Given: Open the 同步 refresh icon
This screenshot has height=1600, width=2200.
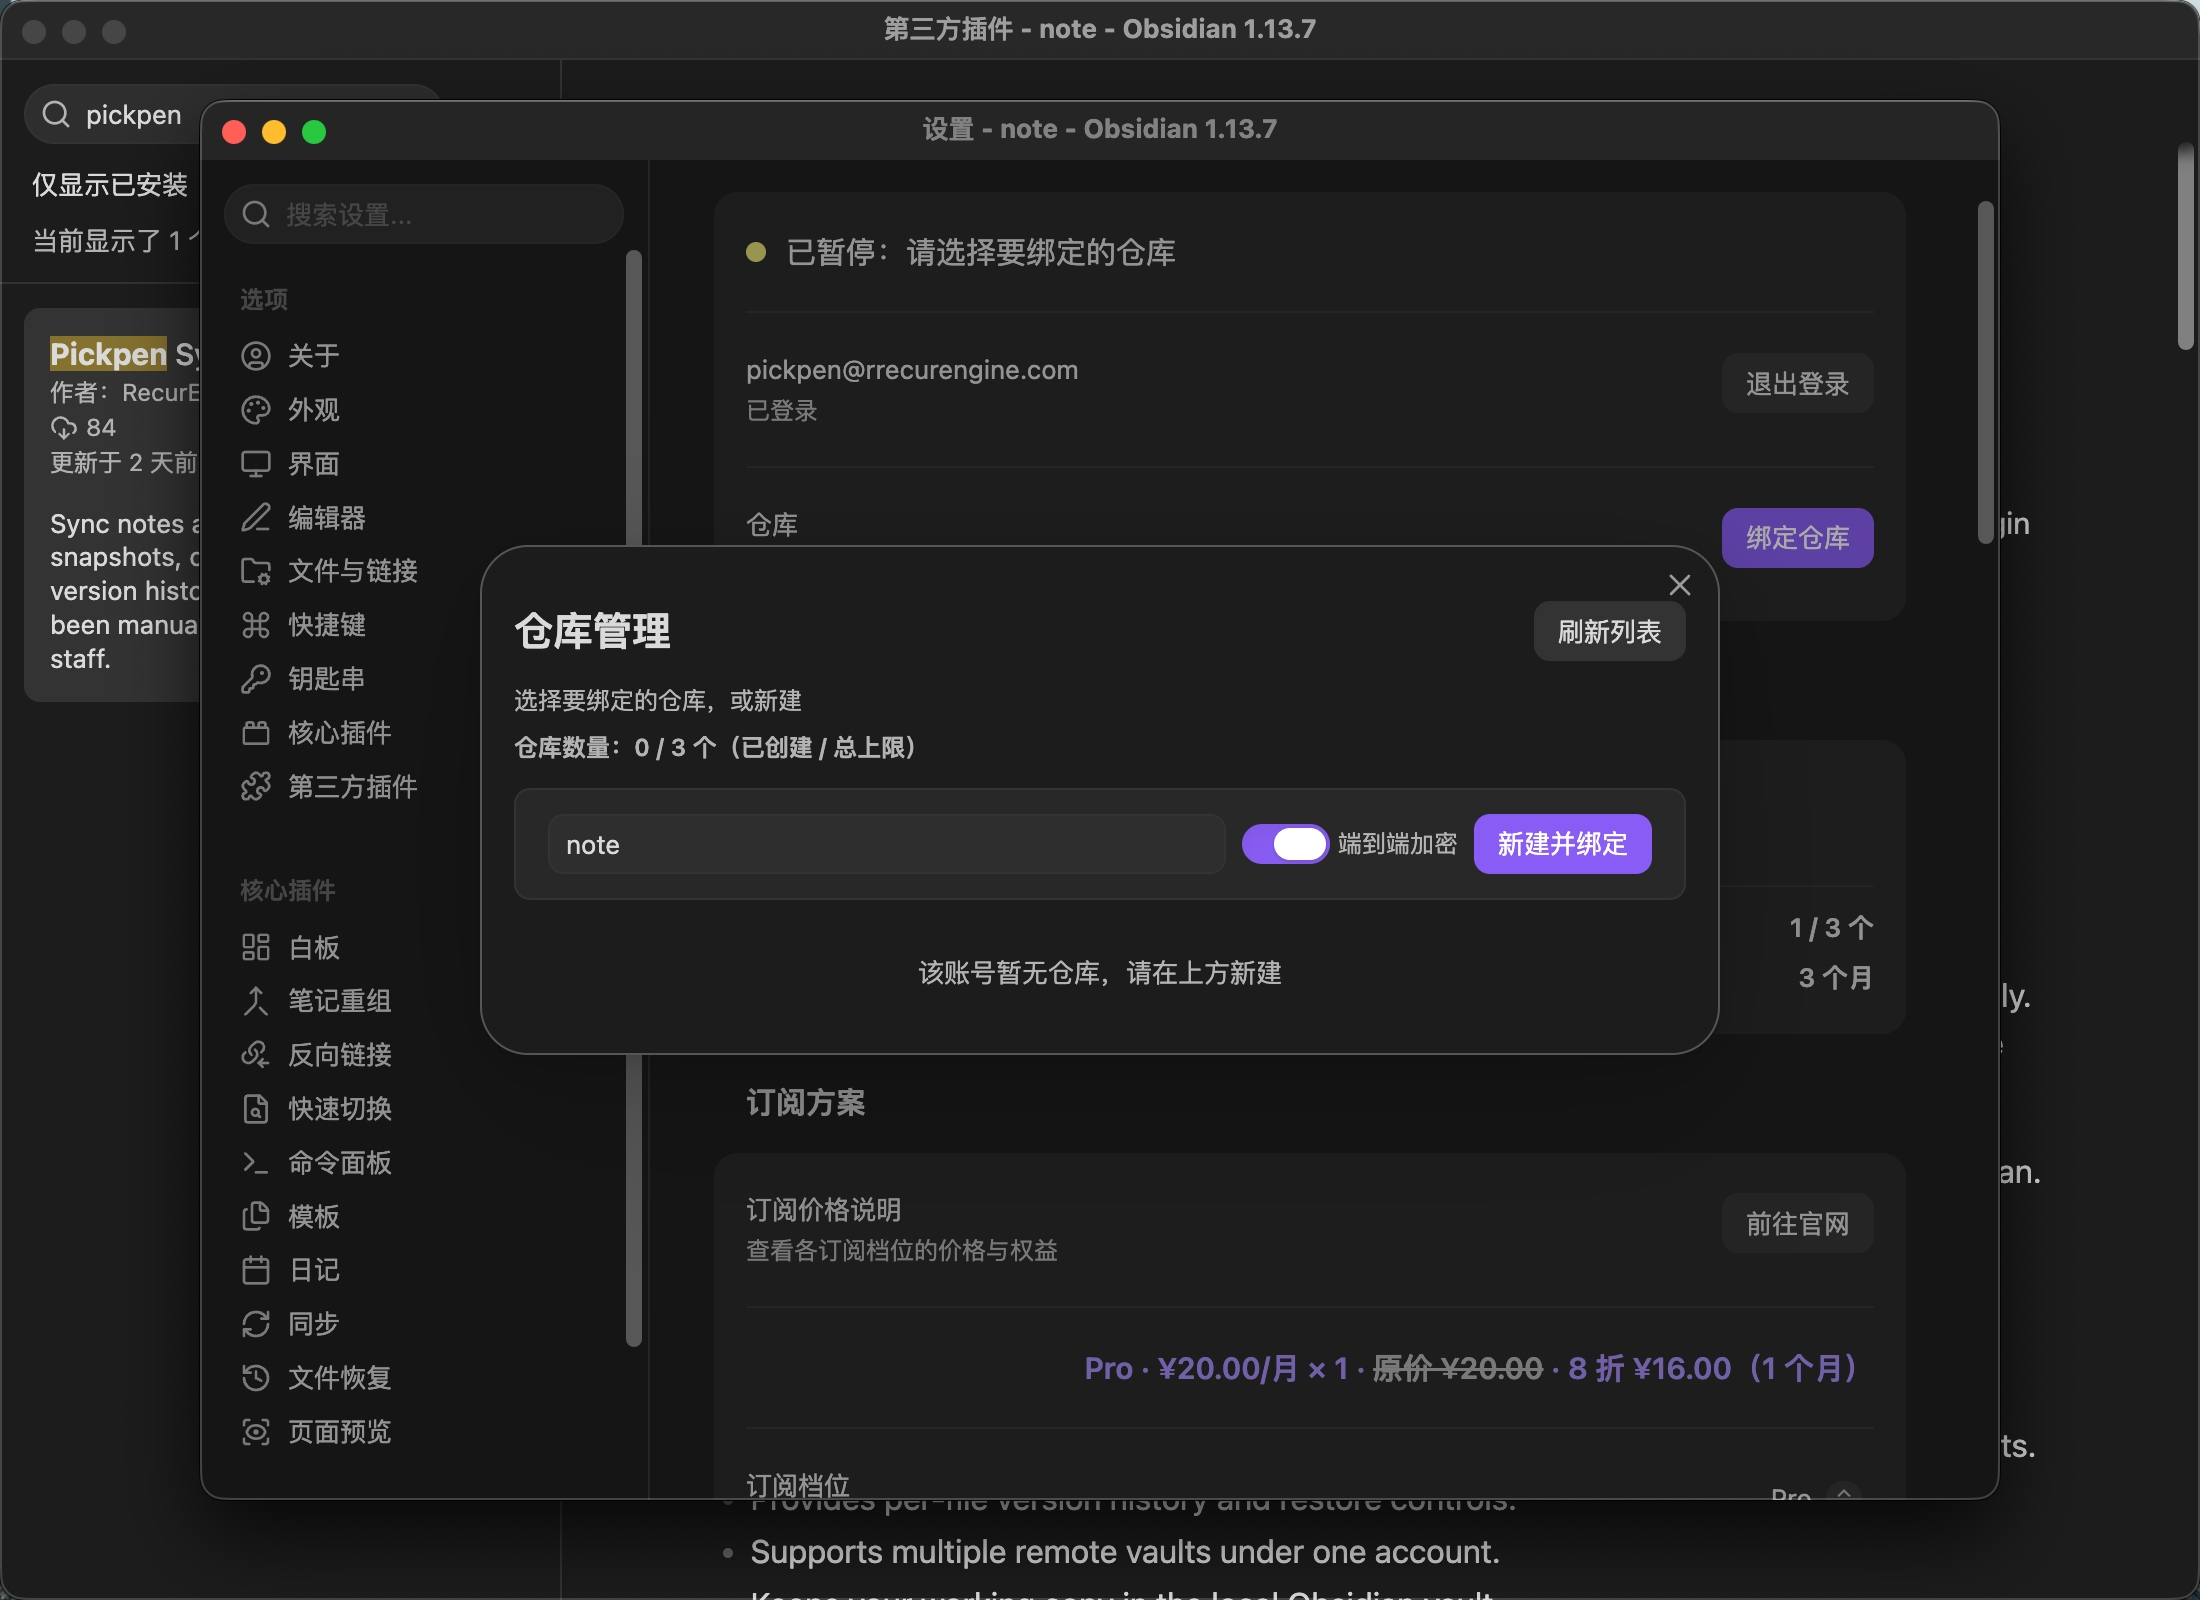Looking at the screenshot, I should pos(256,1324).
